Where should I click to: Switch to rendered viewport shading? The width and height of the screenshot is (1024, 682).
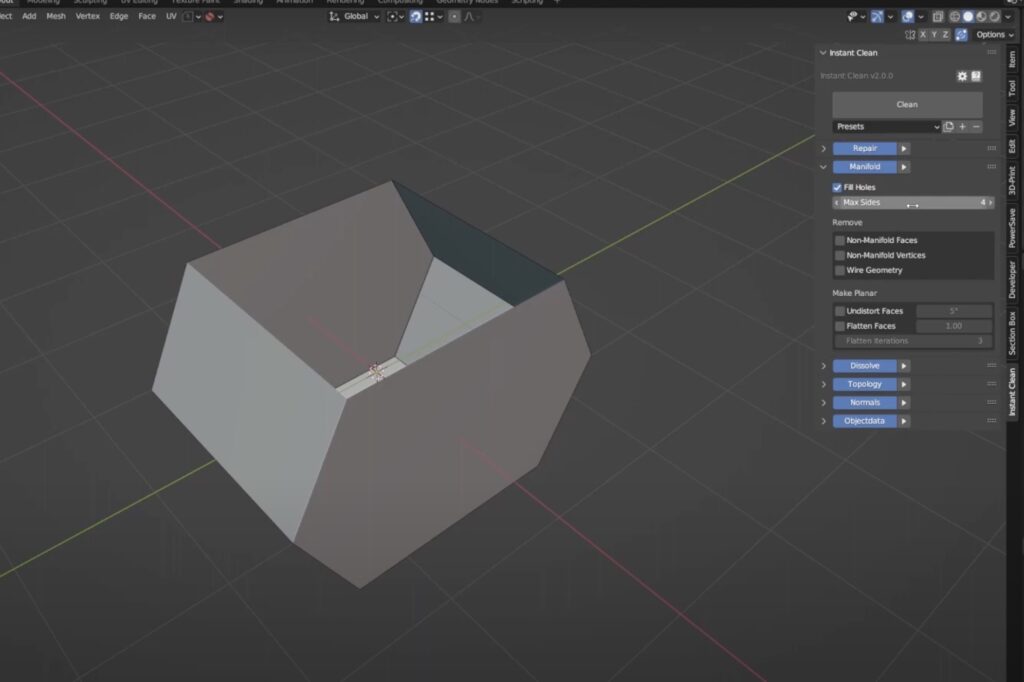994,16
